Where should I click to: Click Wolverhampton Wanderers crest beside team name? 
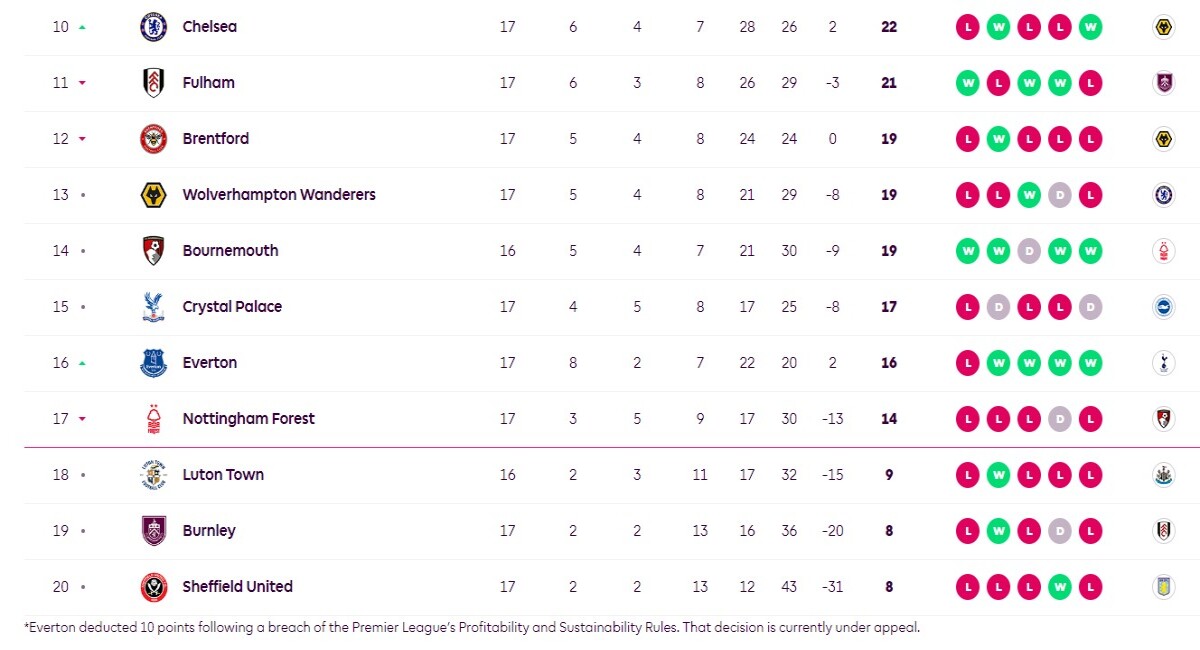coord(153,195)
